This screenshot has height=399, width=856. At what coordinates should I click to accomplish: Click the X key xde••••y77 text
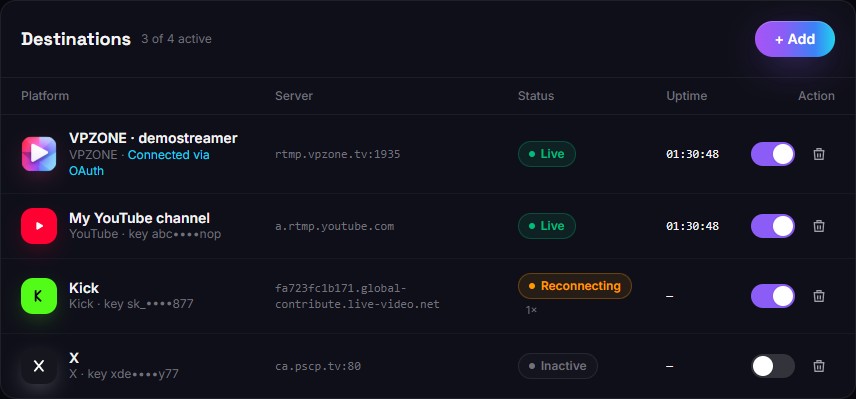(x=123, y=374)
